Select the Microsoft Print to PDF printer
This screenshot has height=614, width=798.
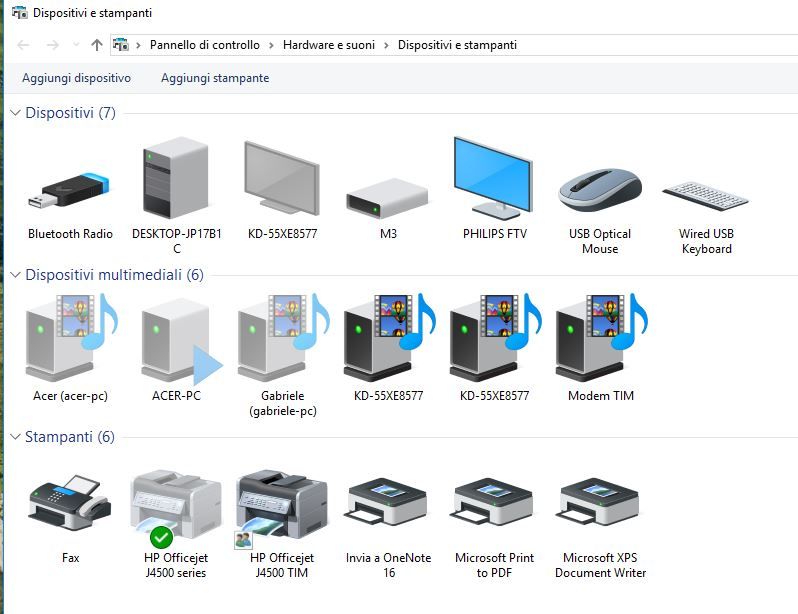pyautogui.click(x=493, y=503)
